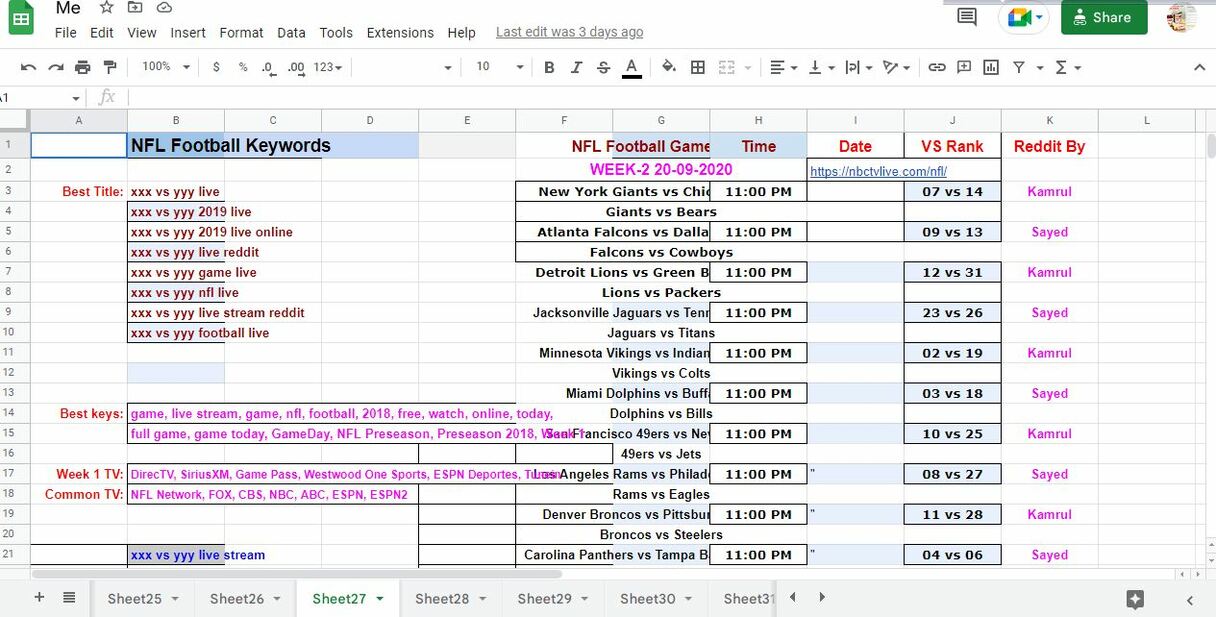Open Sheet27 tab dropdown arrow

click(x=380, y=599)
